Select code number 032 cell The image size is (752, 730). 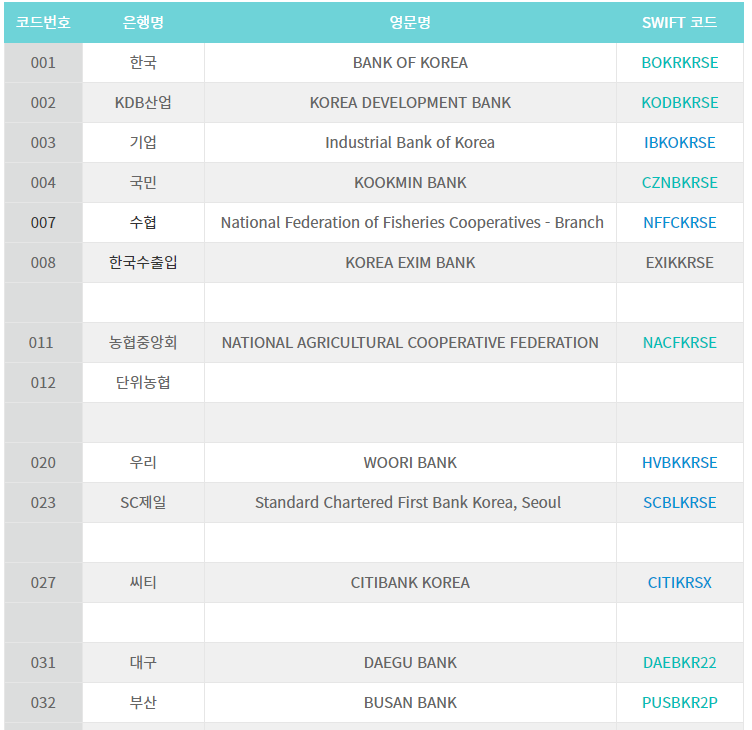pos(43,703)
